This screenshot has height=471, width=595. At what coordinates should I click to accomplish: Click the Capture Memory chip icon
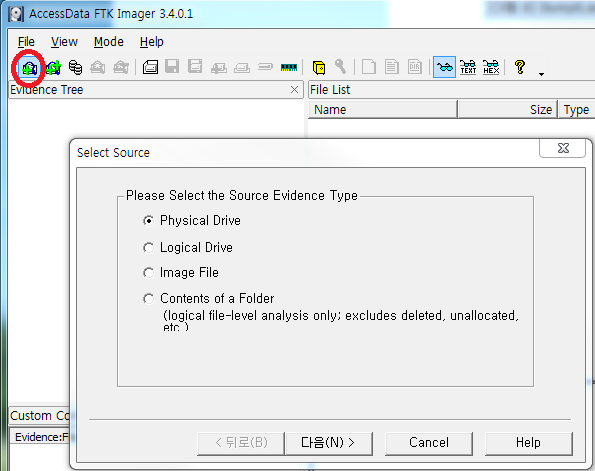click(x=289, y=68)
